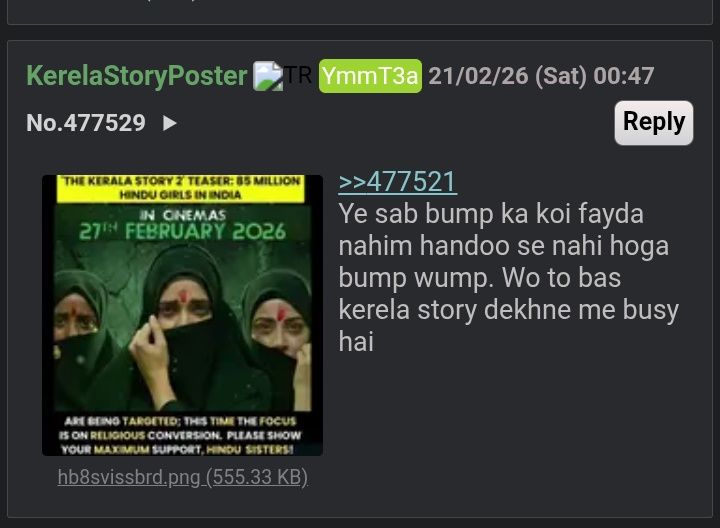
Task: Expand the Kerala Story 2 poster thumbnail
Action: point(182,315)
